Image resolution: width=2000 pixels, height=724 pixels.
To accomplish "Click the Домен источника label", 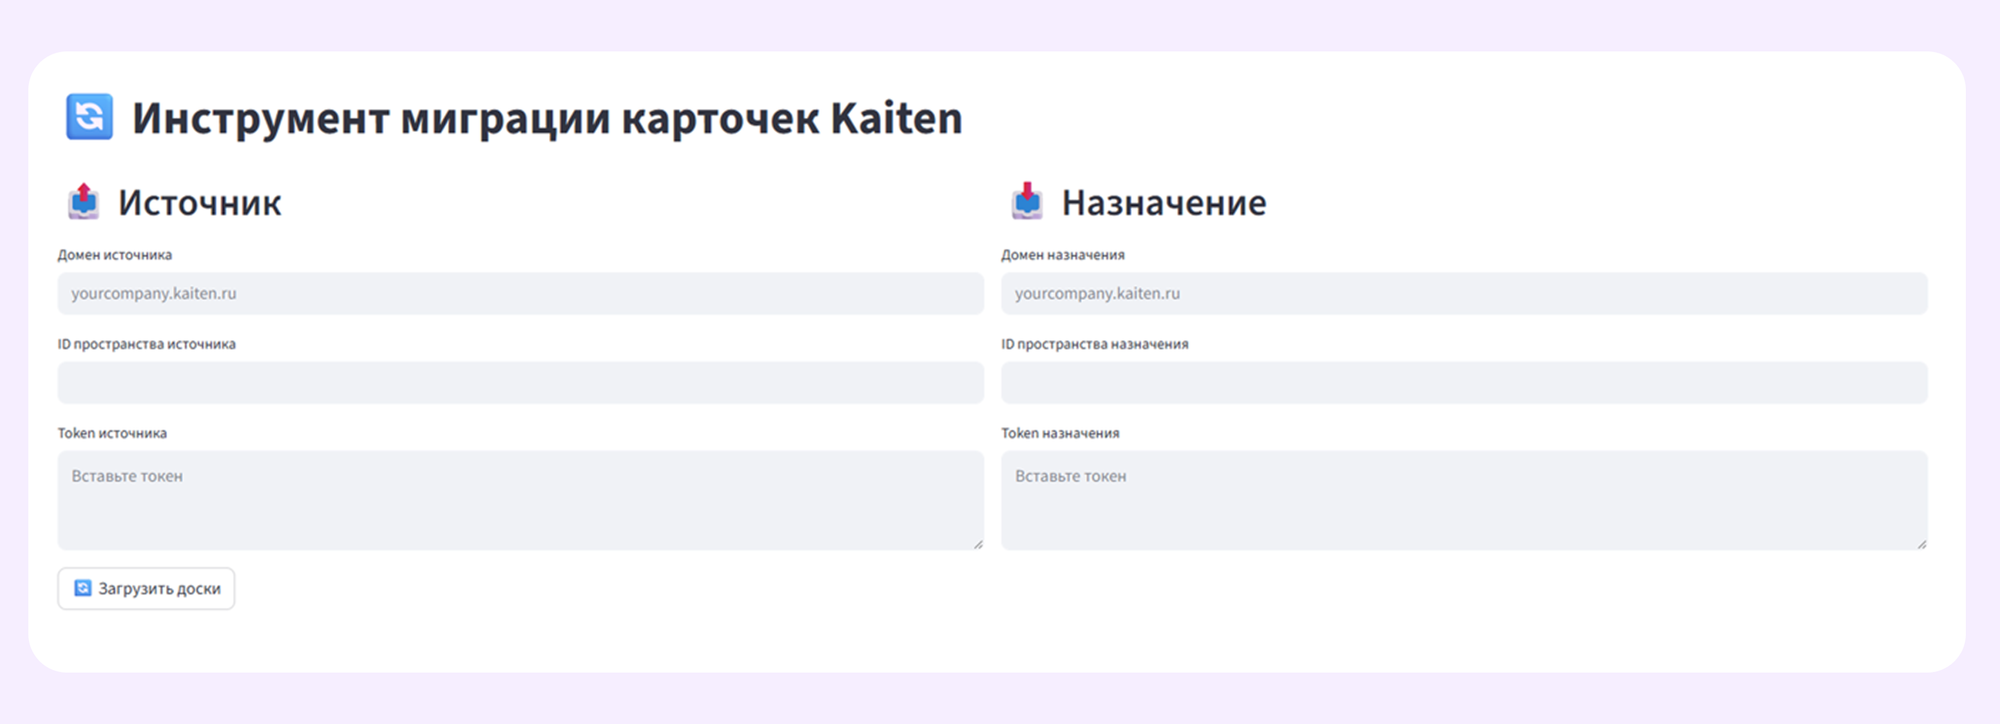I will click(x=115, y=255).
